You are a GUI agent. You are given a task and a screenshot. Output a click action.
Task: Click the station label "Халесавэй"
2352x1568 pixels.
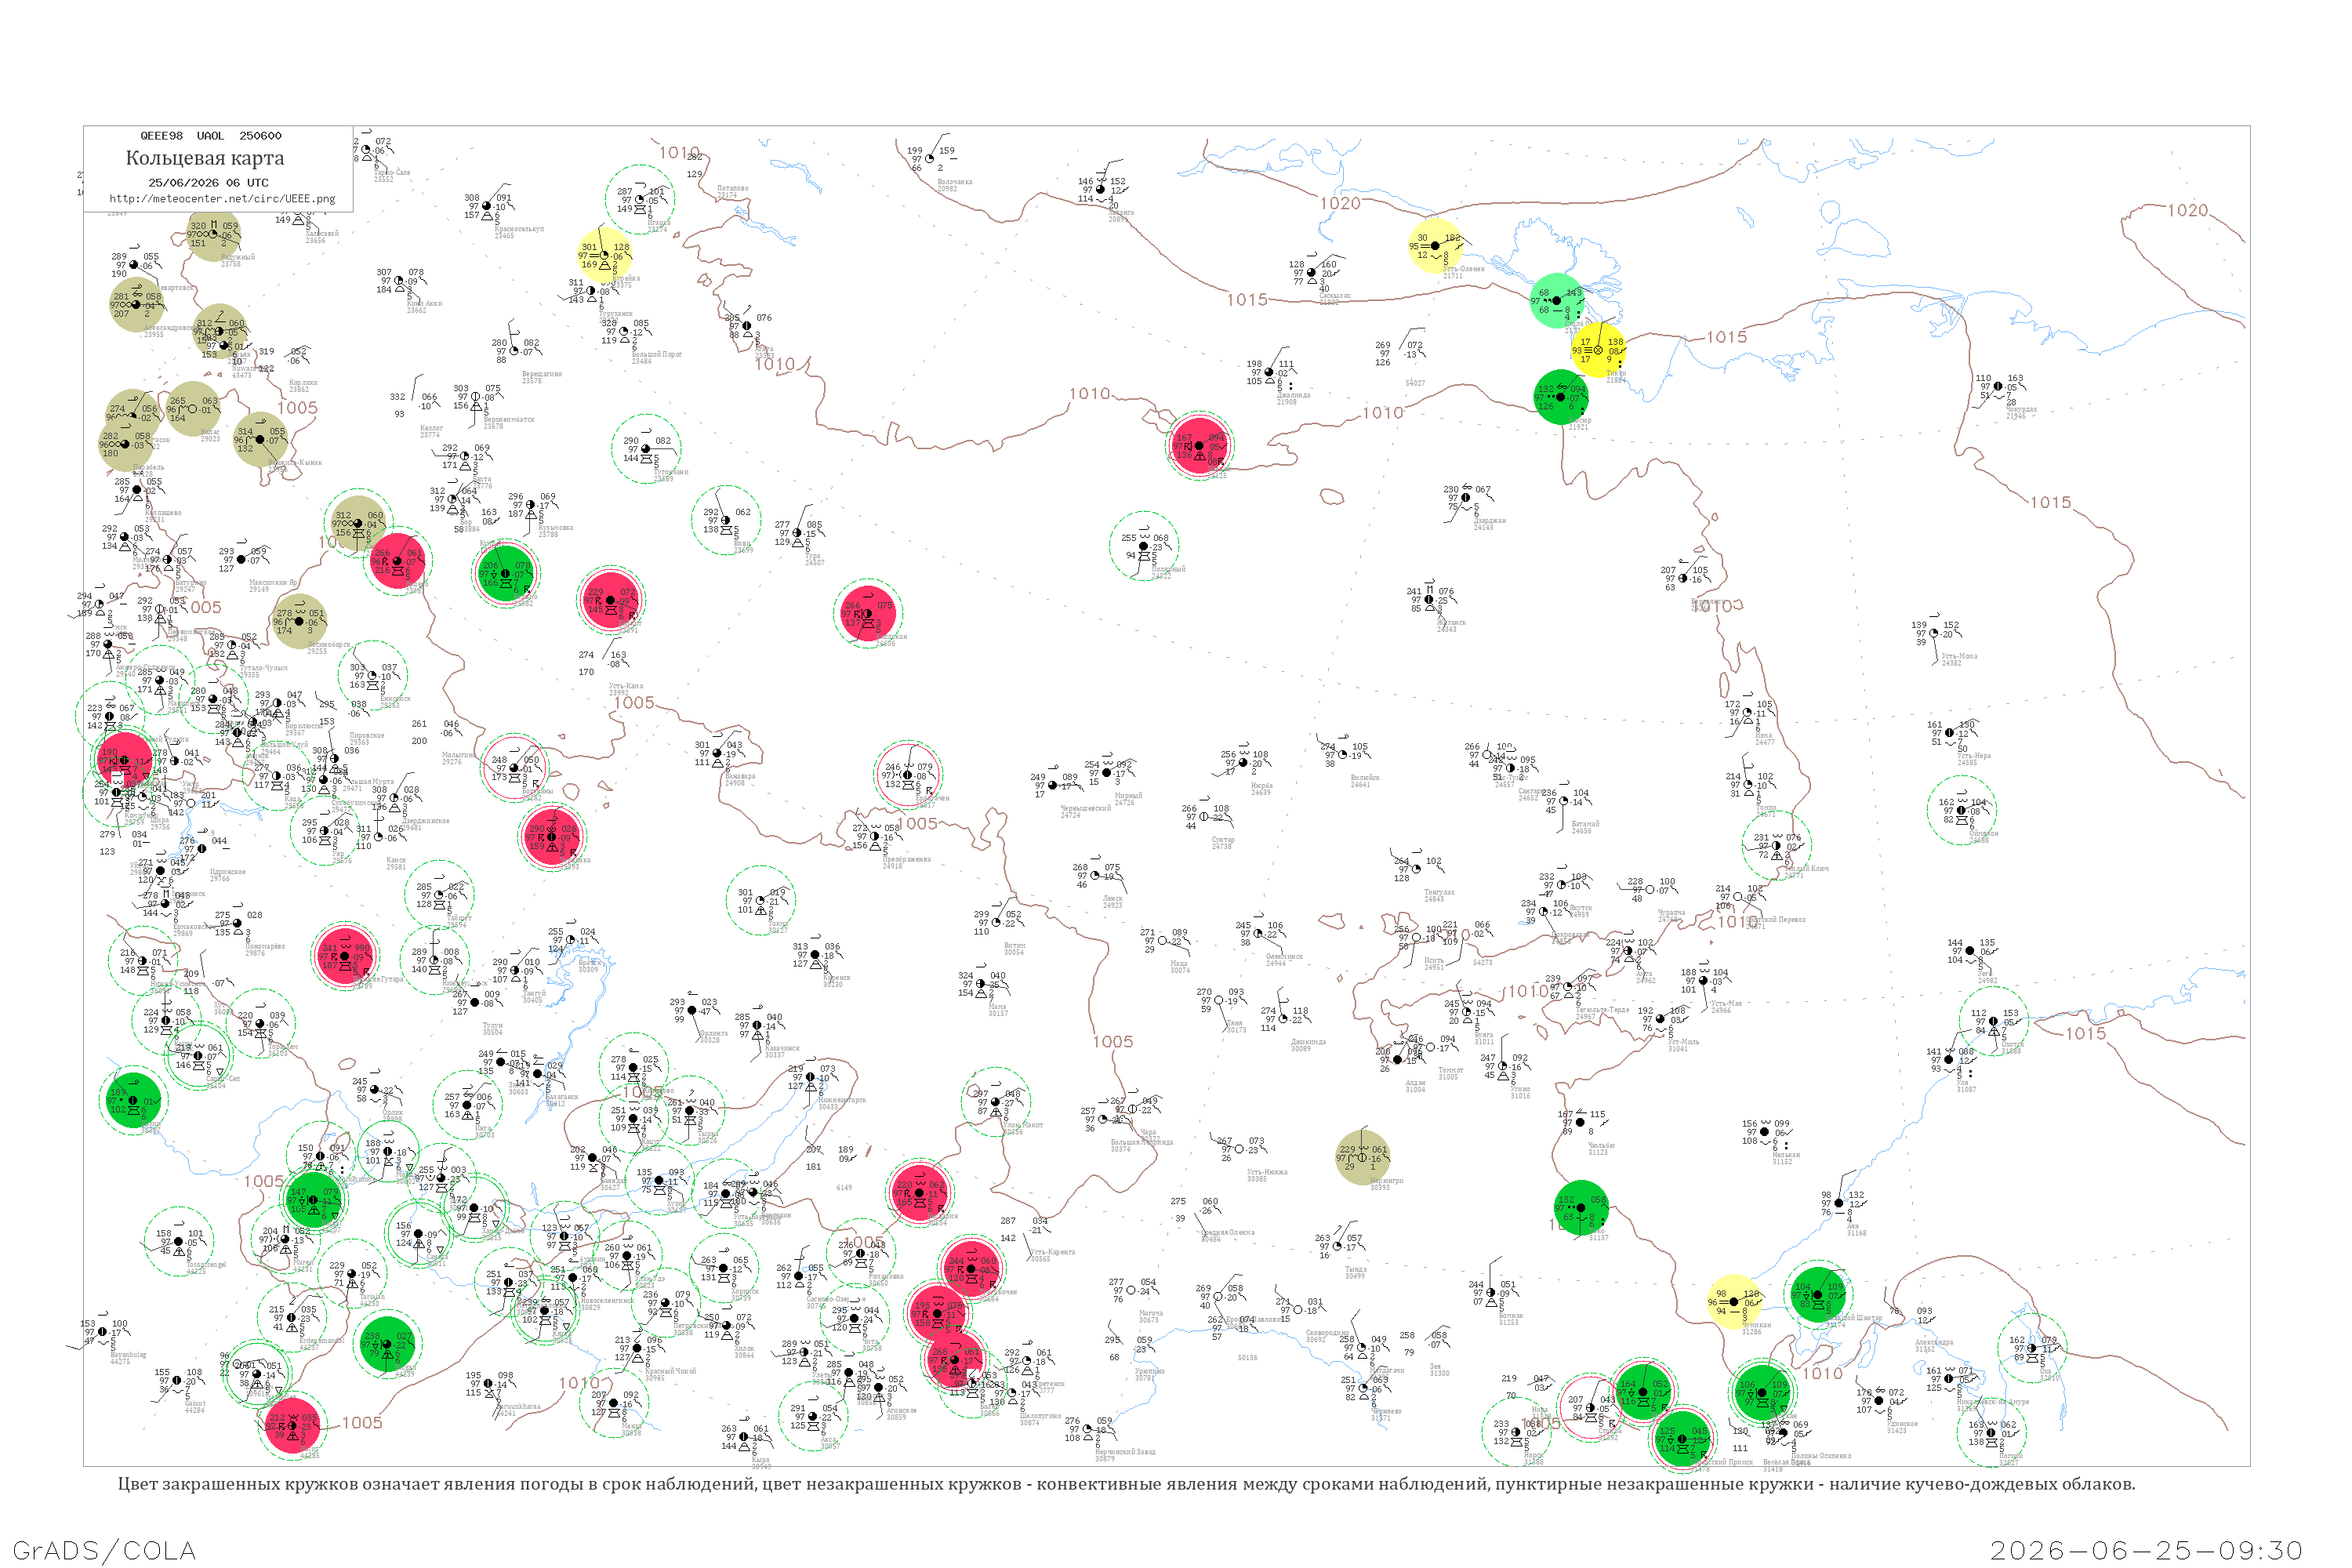point(322,233)
